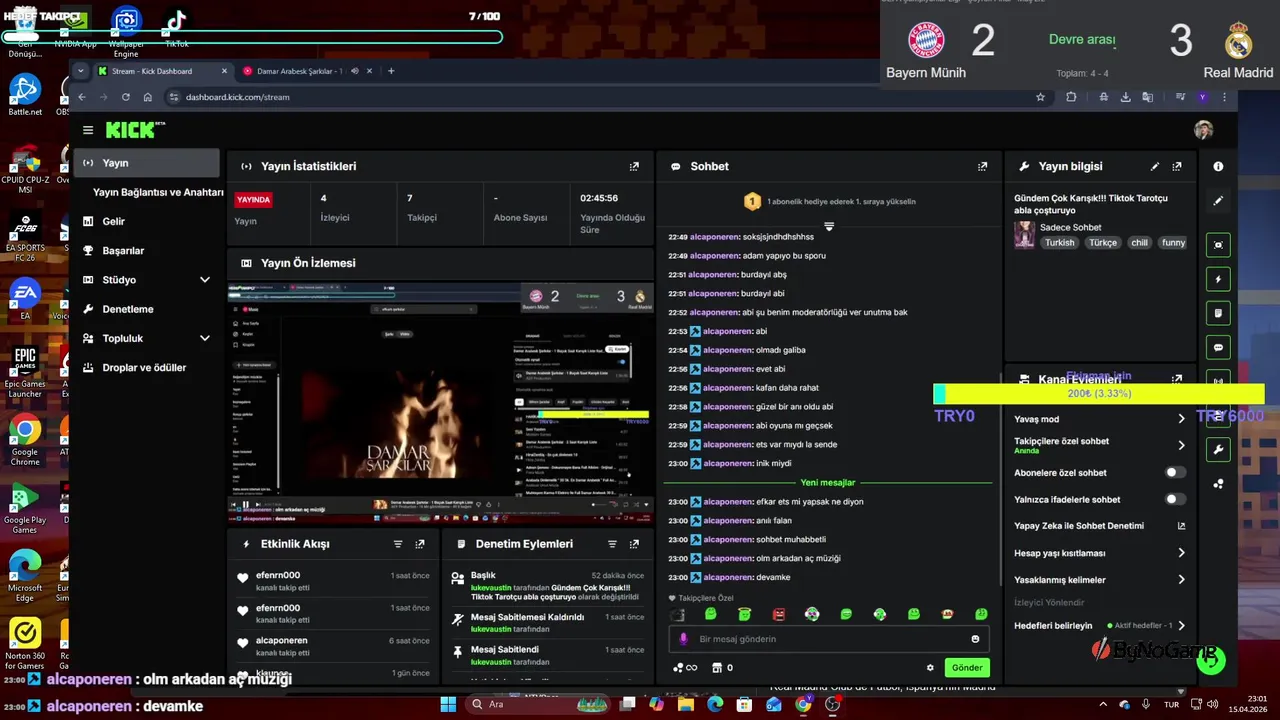This screenshot has height=720, width=1280.
Task: Toggle the lightning activity feed shortcut
Action: coord(1218,279)
